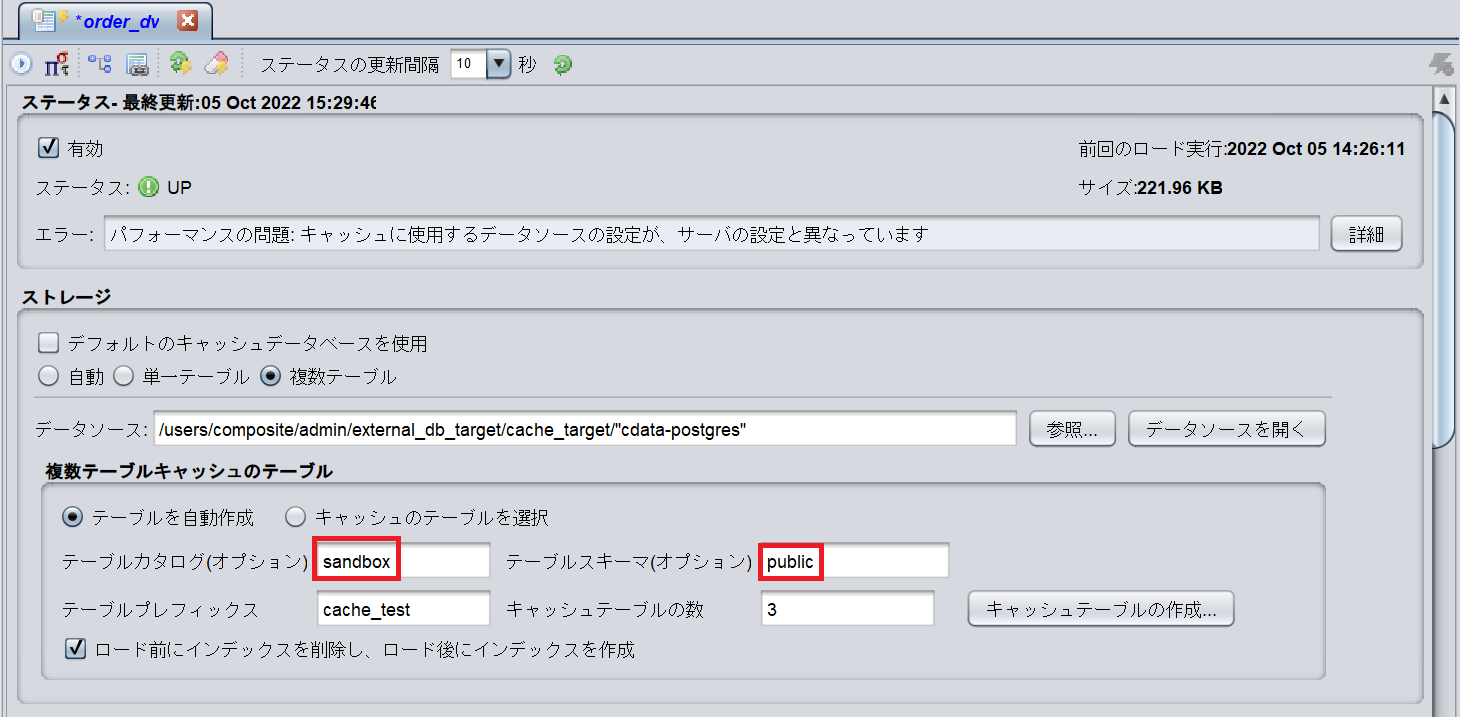The width and height of the screenshot is (1460, 717).
Task: Click the clear cache eraser icon
Action: pyautogui.click(x=215, y=63)
